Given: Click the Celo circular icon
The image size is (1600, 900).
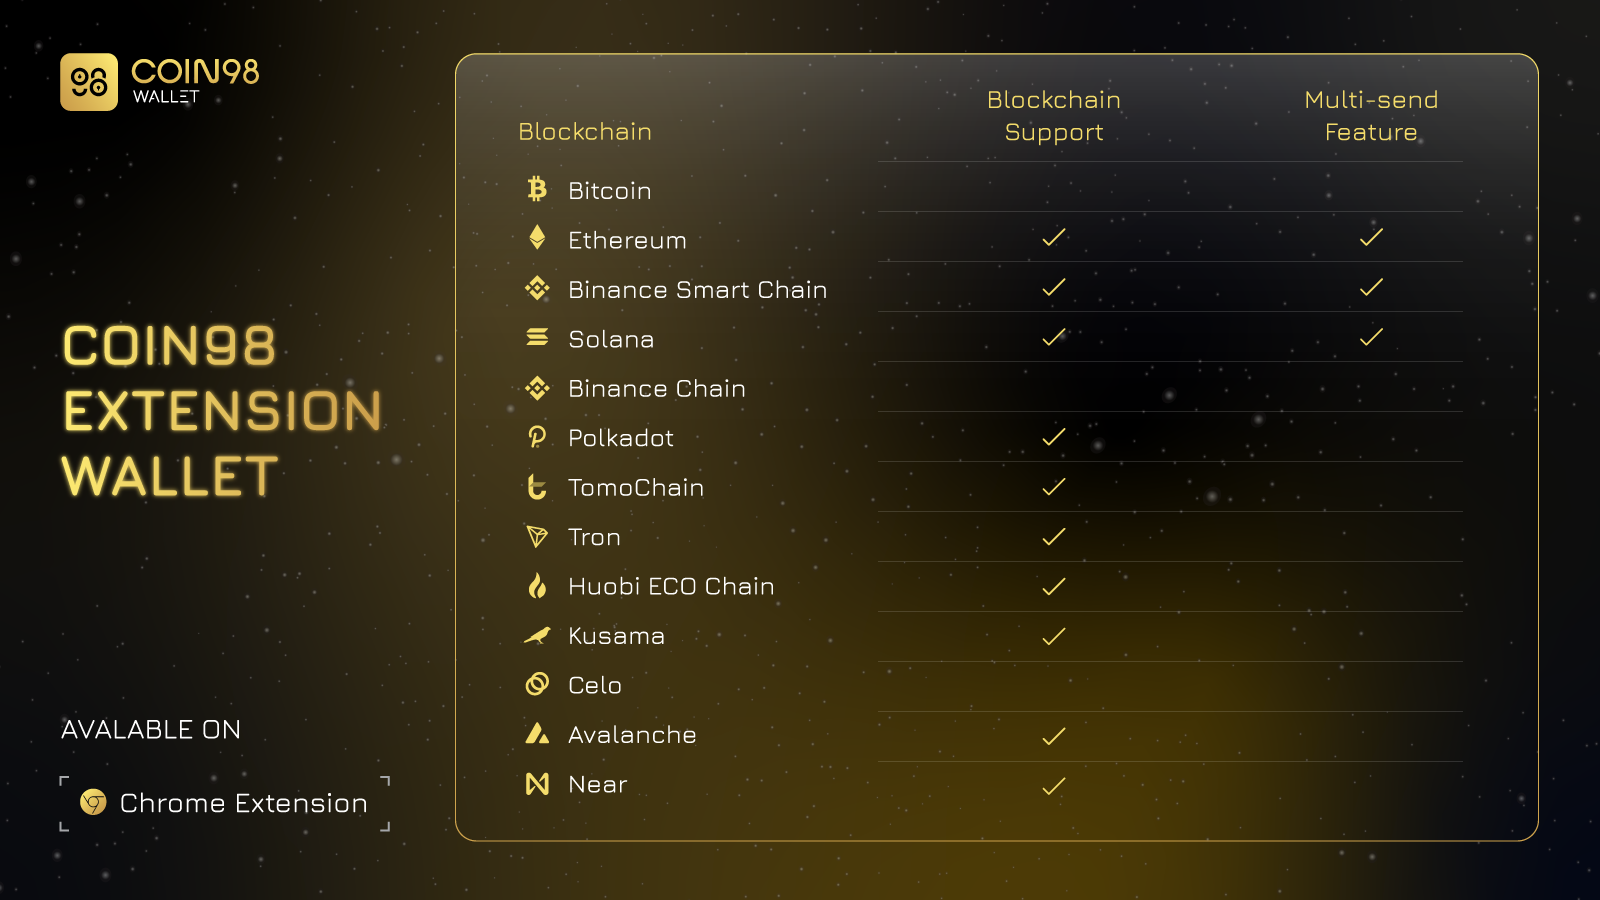Looking at the screenshot, I should click(x=537, y=684).
